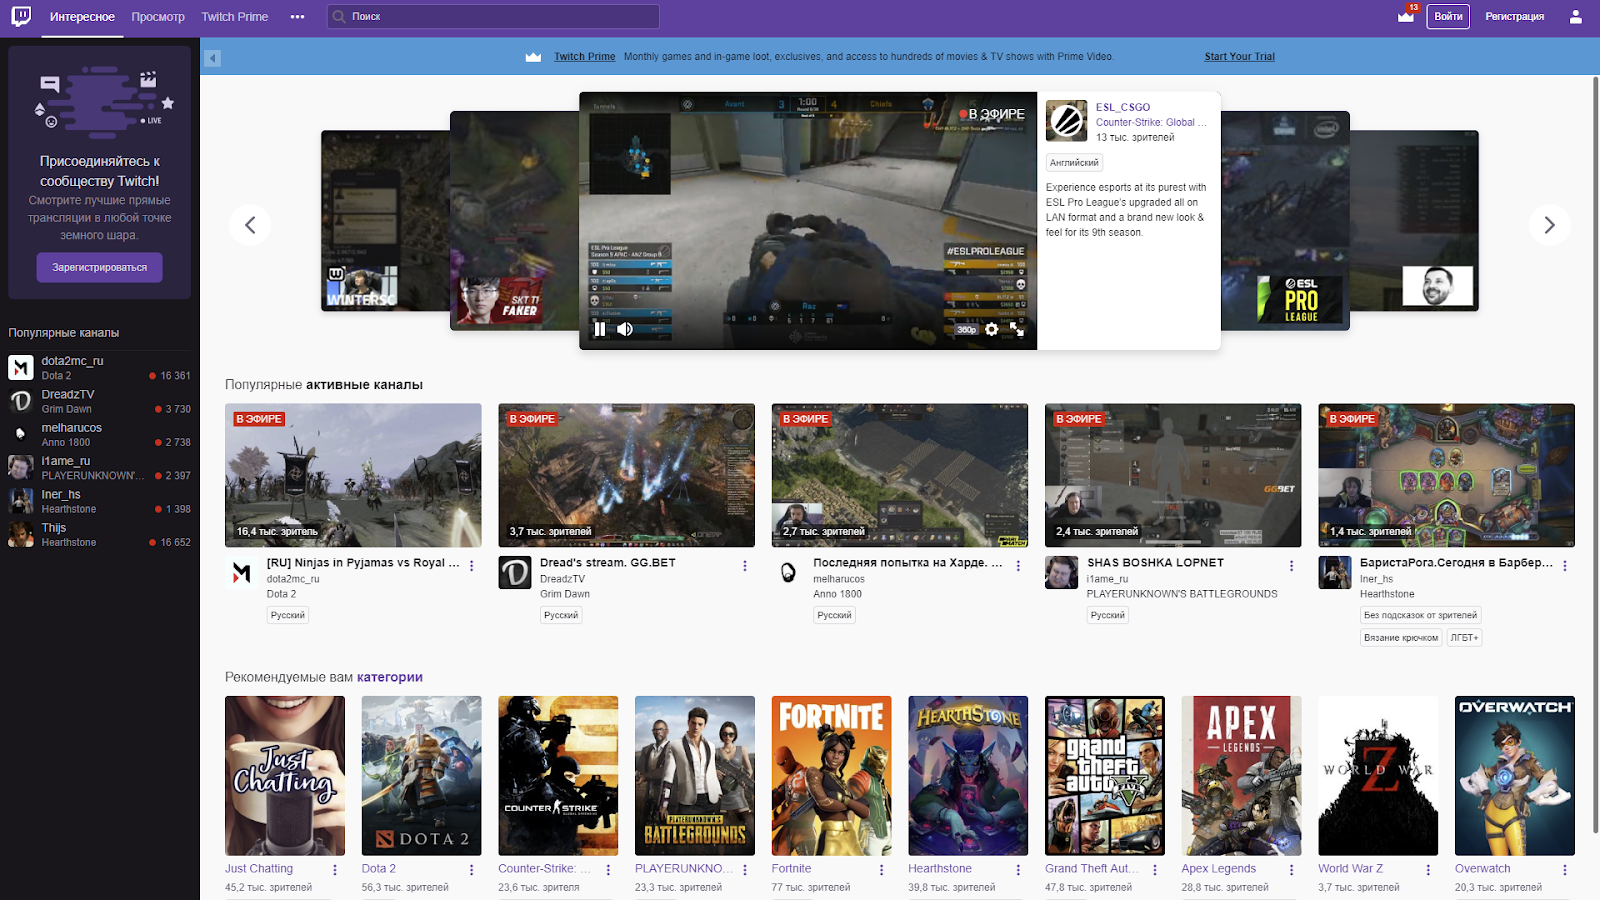1600x900 pixels.
Task: Open dota2mc_ru channel in sidebar
Action: point(99,368)
